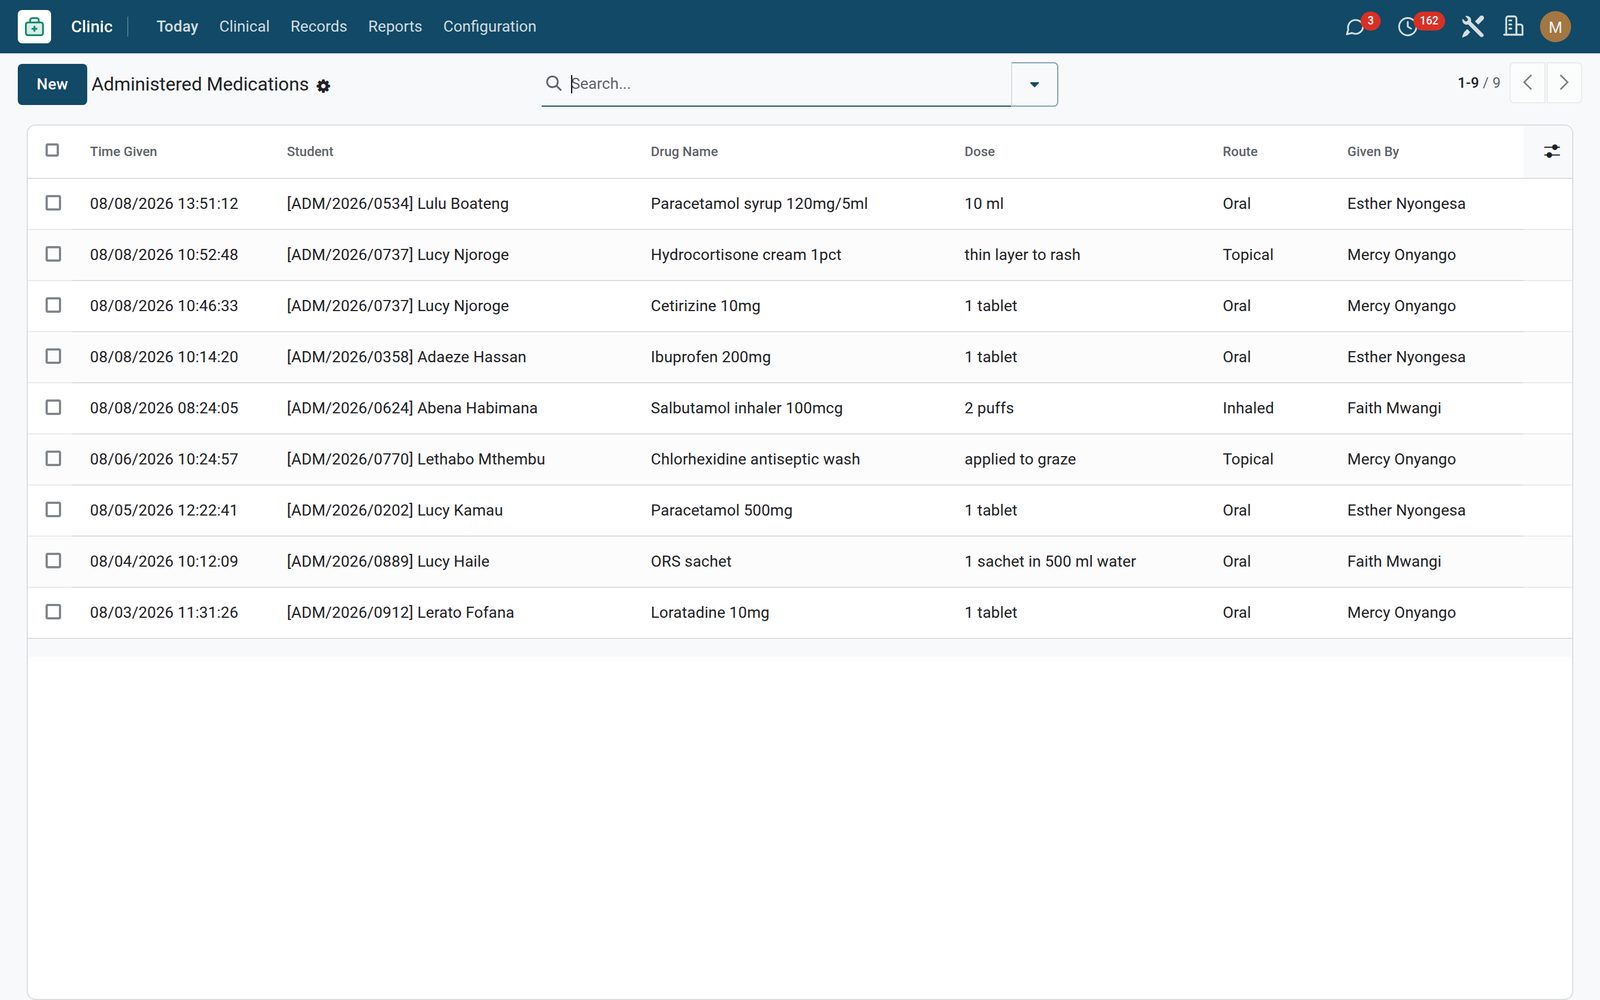Select the Adaeze Hassan row checkbox

click(53, 356)
